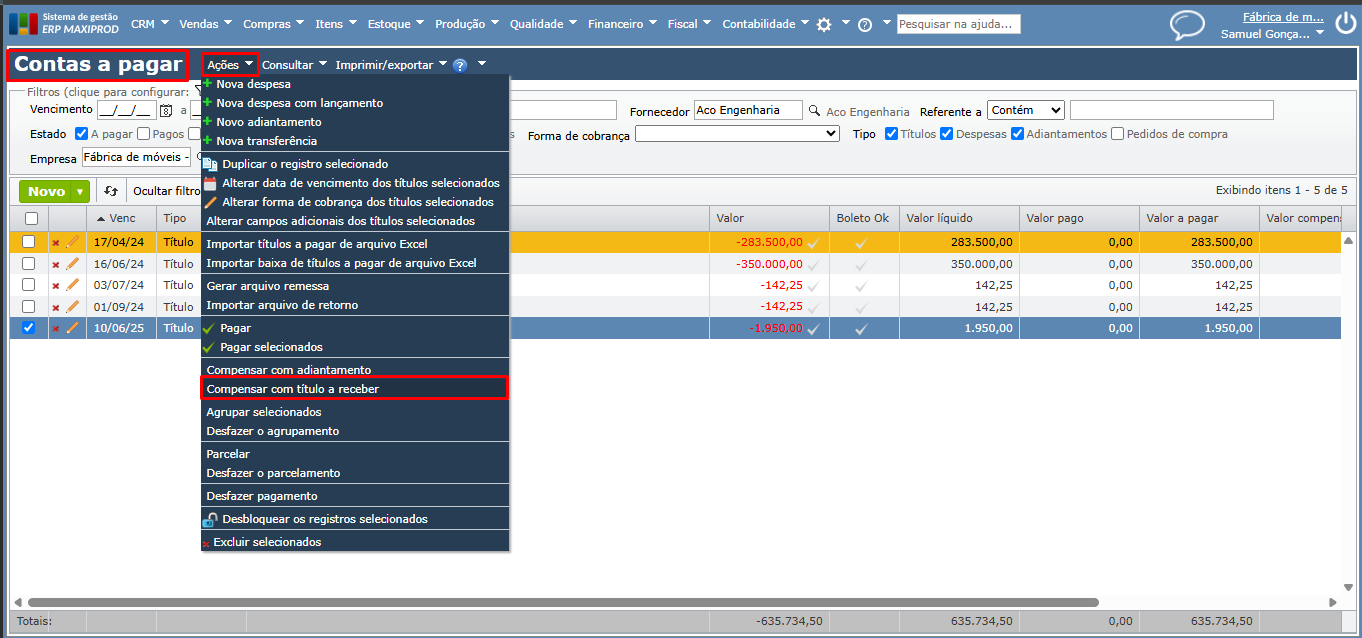
Task: Toggle the Pagos checkbox
Action: pyautogui.click(x=143, y=134)
